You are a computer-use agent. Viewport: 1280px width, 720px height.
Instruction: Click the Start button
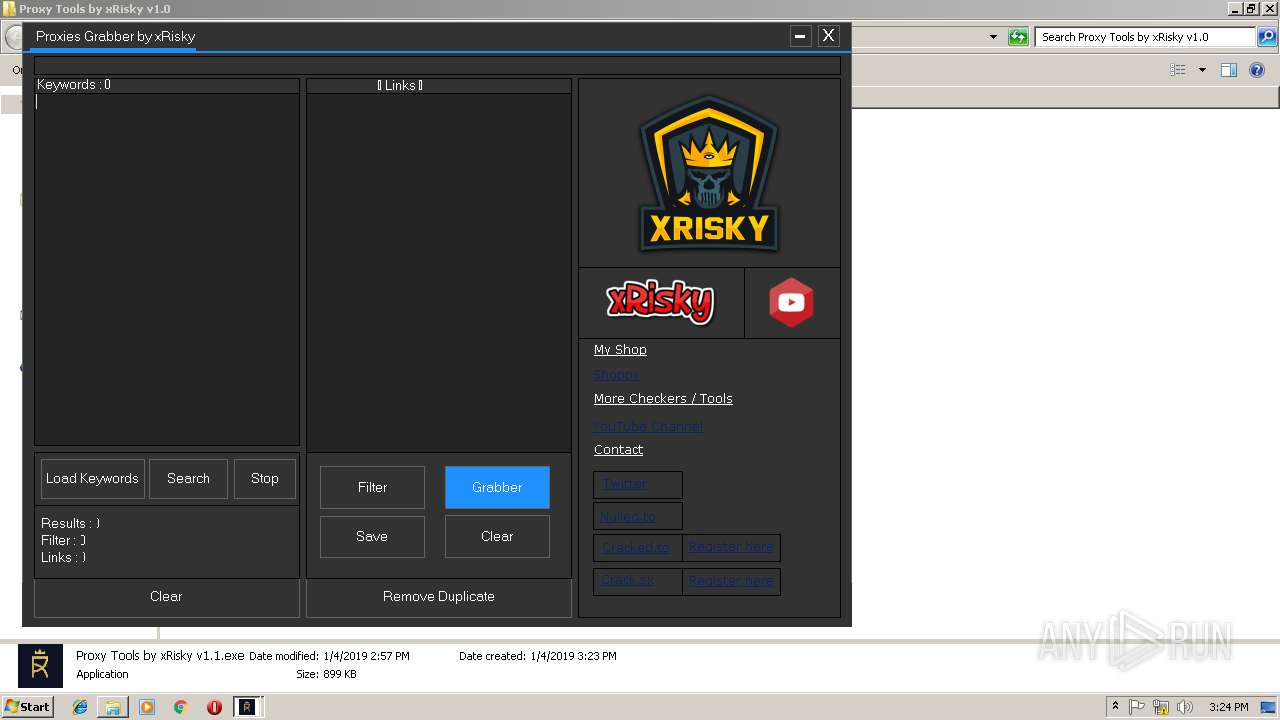(x=27, y=707)
